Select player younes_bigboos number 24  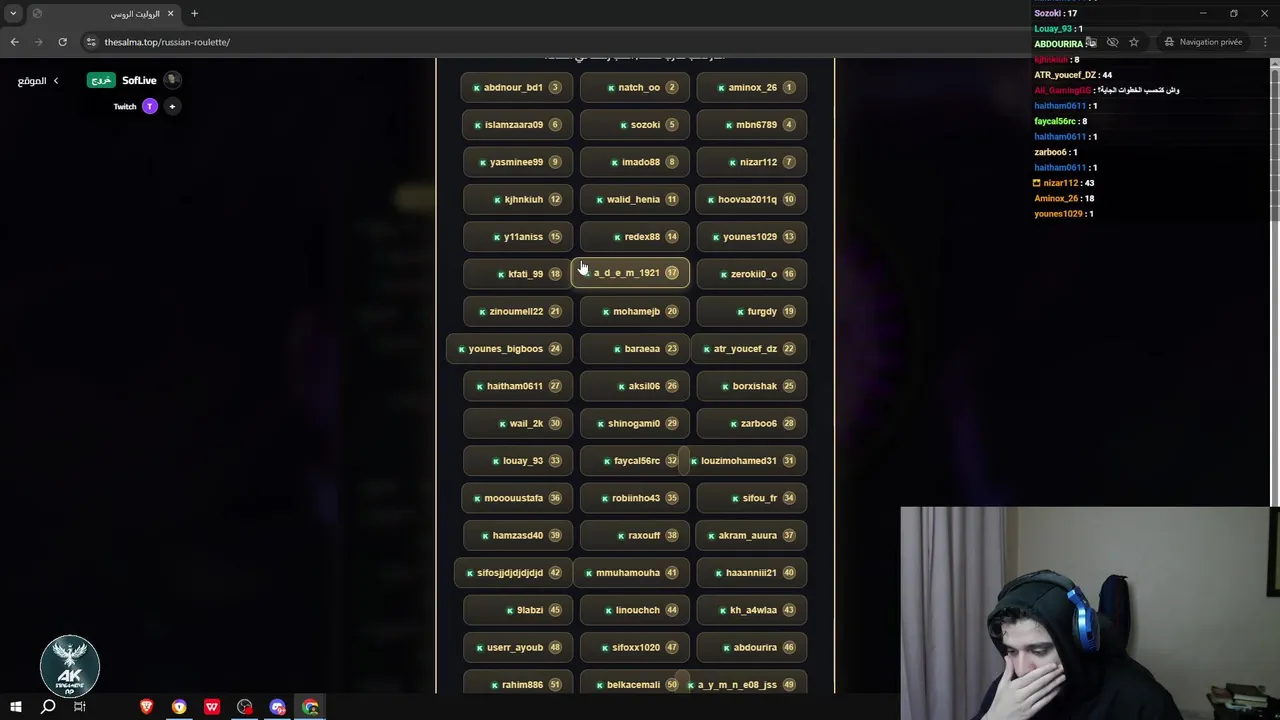(x=510, y=349)
